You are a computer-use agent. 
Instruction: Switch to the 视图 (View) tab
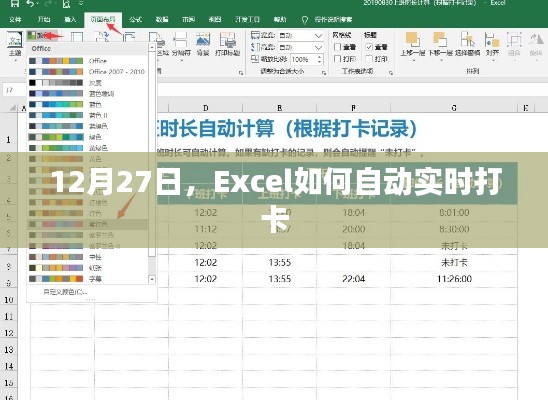coord(214,19)
